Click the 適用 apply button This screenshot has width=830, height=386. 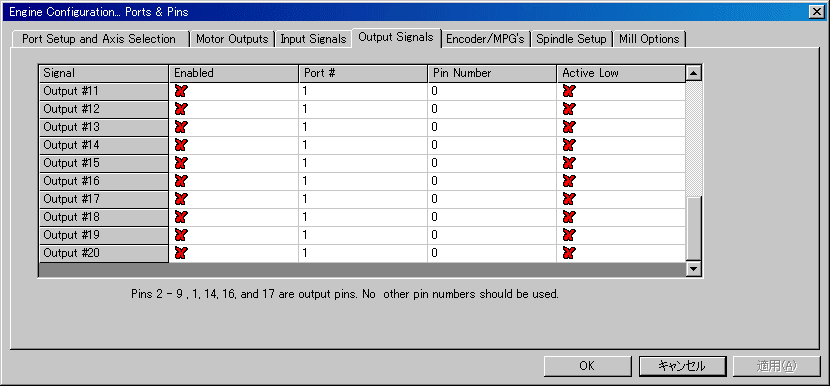777,366
